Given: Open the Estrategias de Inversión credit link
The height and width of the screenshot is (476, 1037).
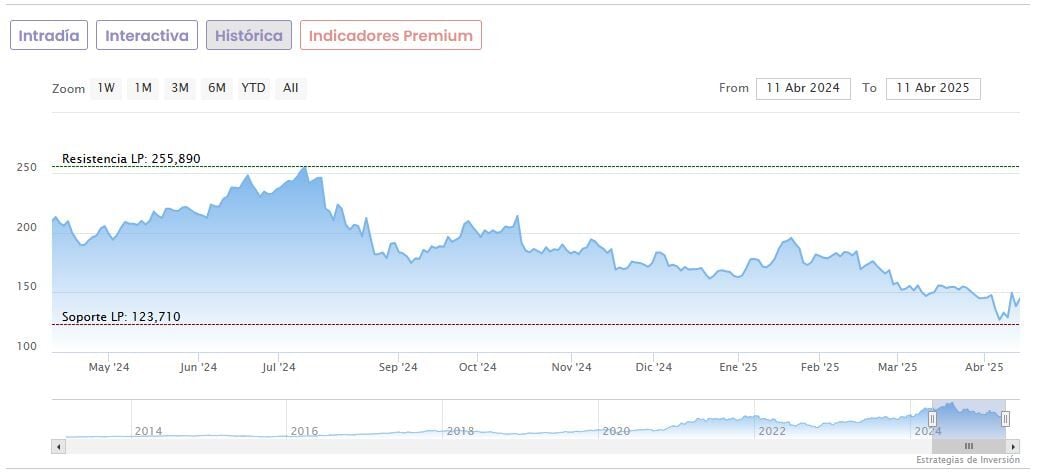Looking at the screenshot, I should click(967, 460).
